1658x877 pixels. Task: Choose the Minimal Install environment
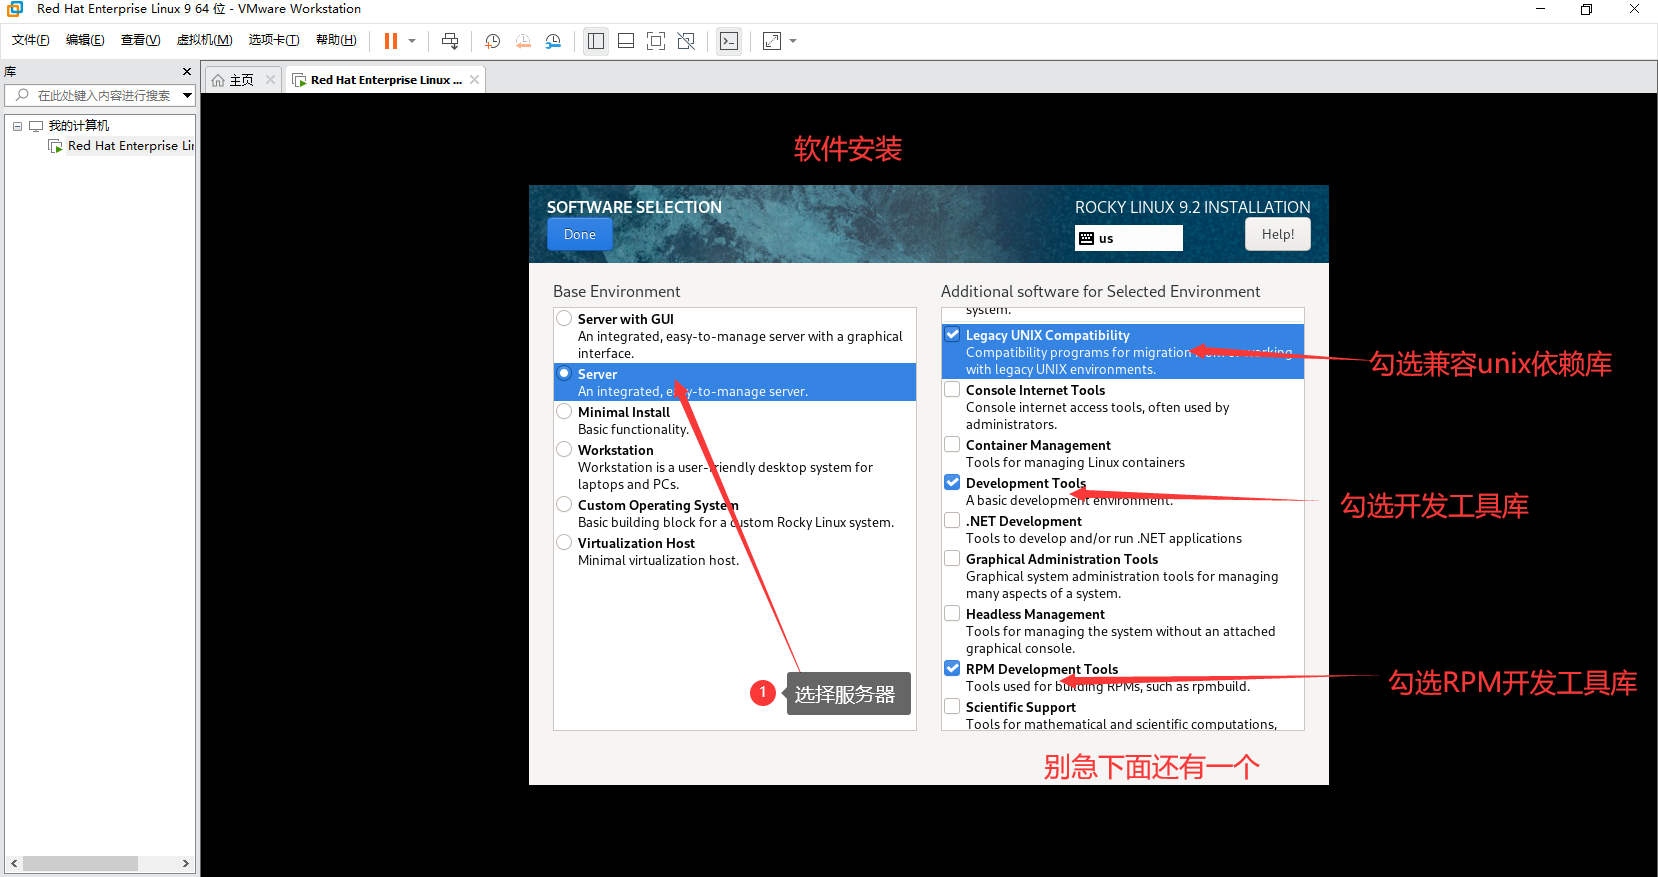coord(565,412)
